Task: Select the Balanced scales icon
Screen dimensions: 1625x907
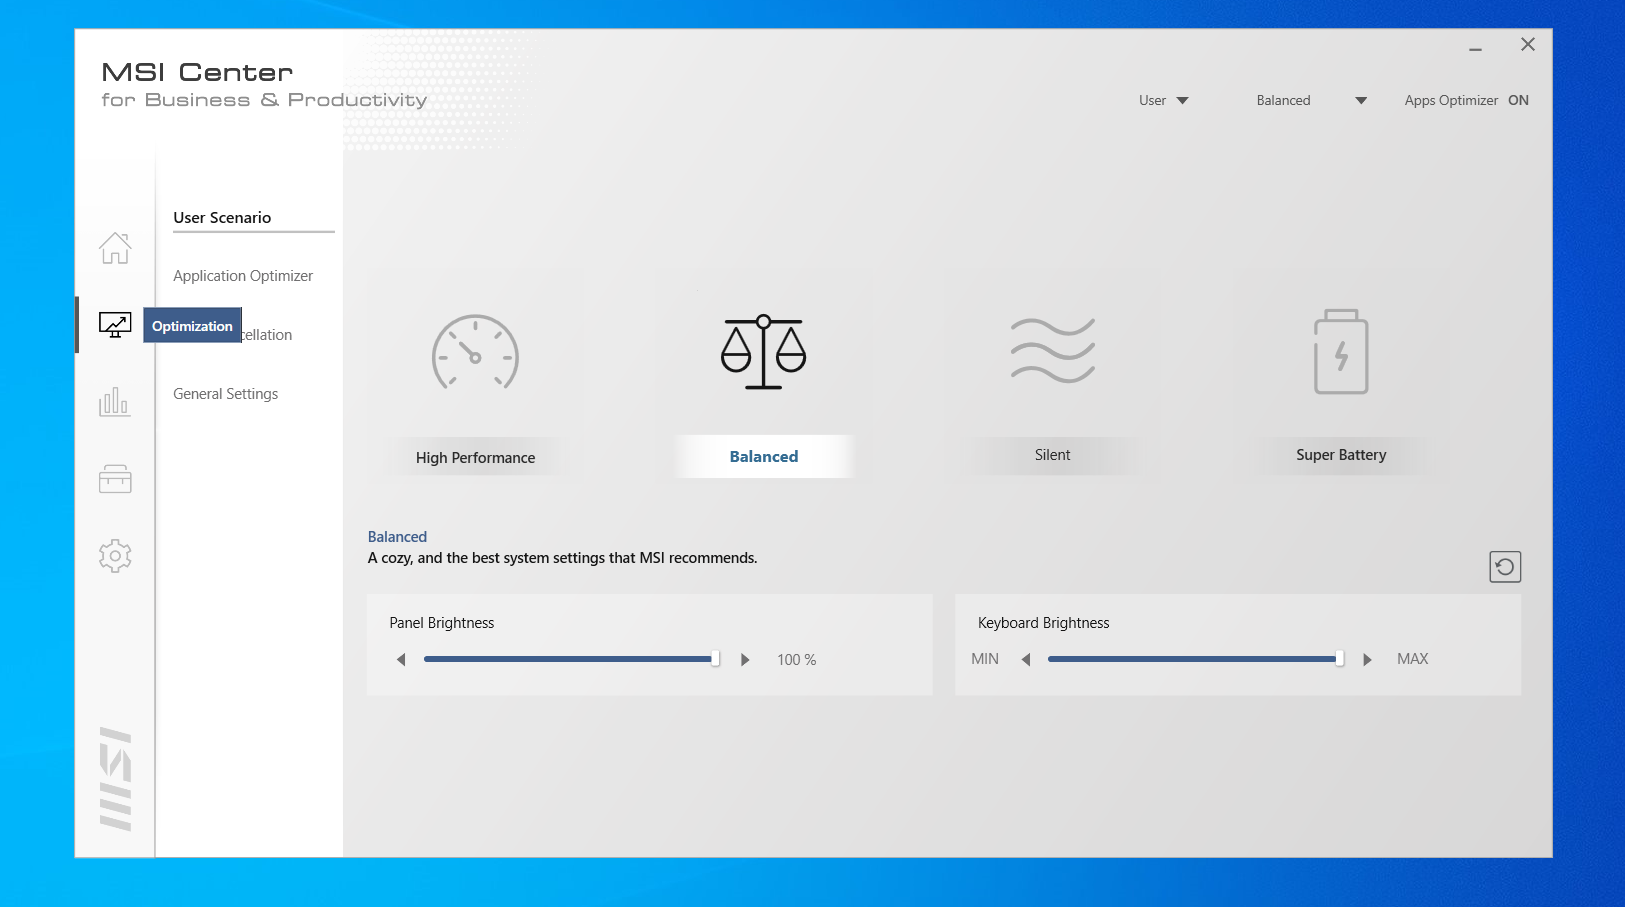Action: click(764, 352)
